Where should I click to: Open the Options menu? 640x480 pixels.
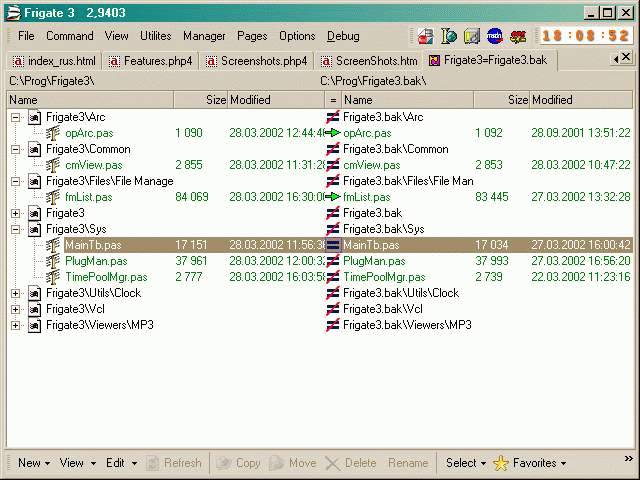point(297,36)
